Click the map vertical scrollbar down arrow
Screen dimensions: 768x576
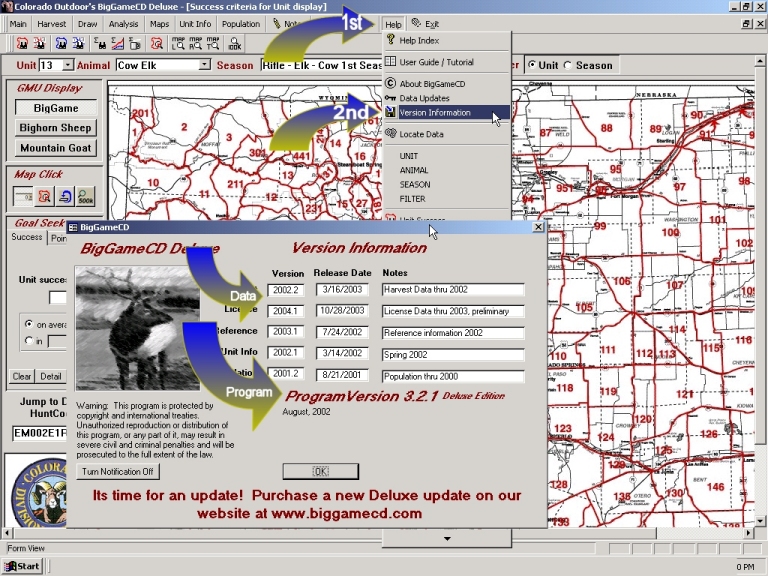click(760, 521)
